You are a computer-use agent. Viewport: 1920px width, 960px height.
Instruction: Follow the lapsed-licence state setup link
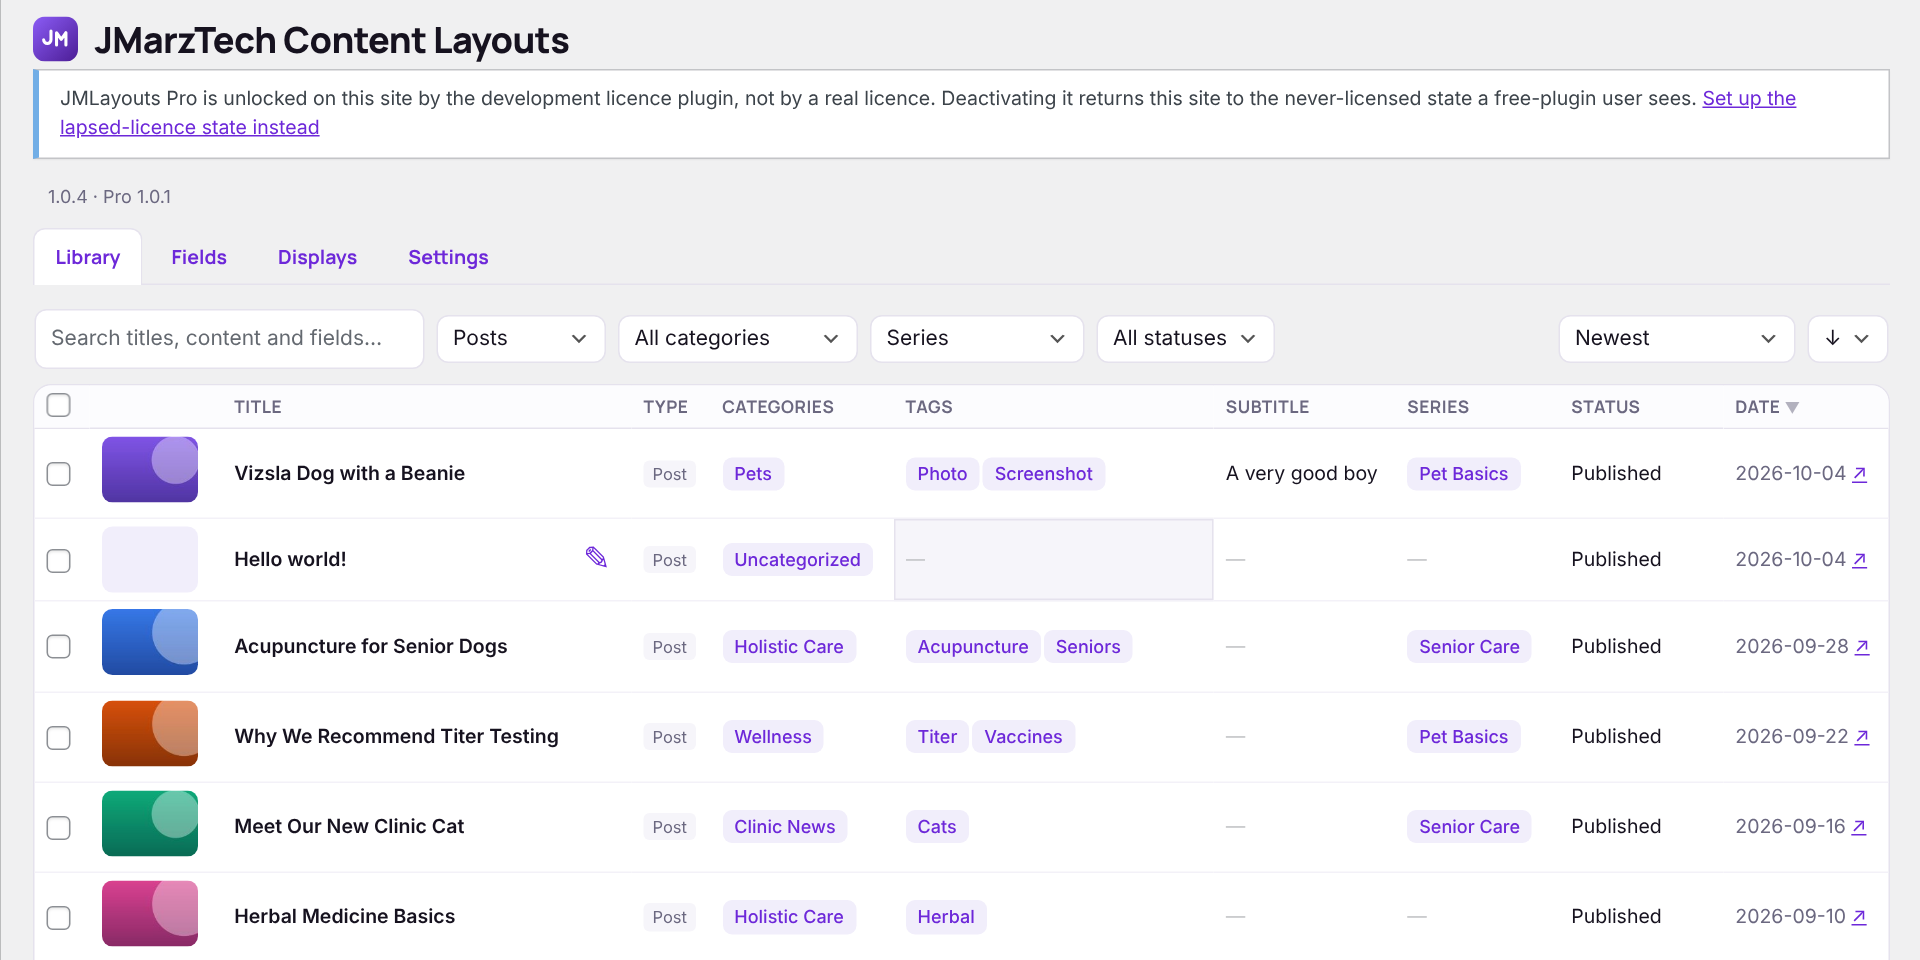click(190, 127)
